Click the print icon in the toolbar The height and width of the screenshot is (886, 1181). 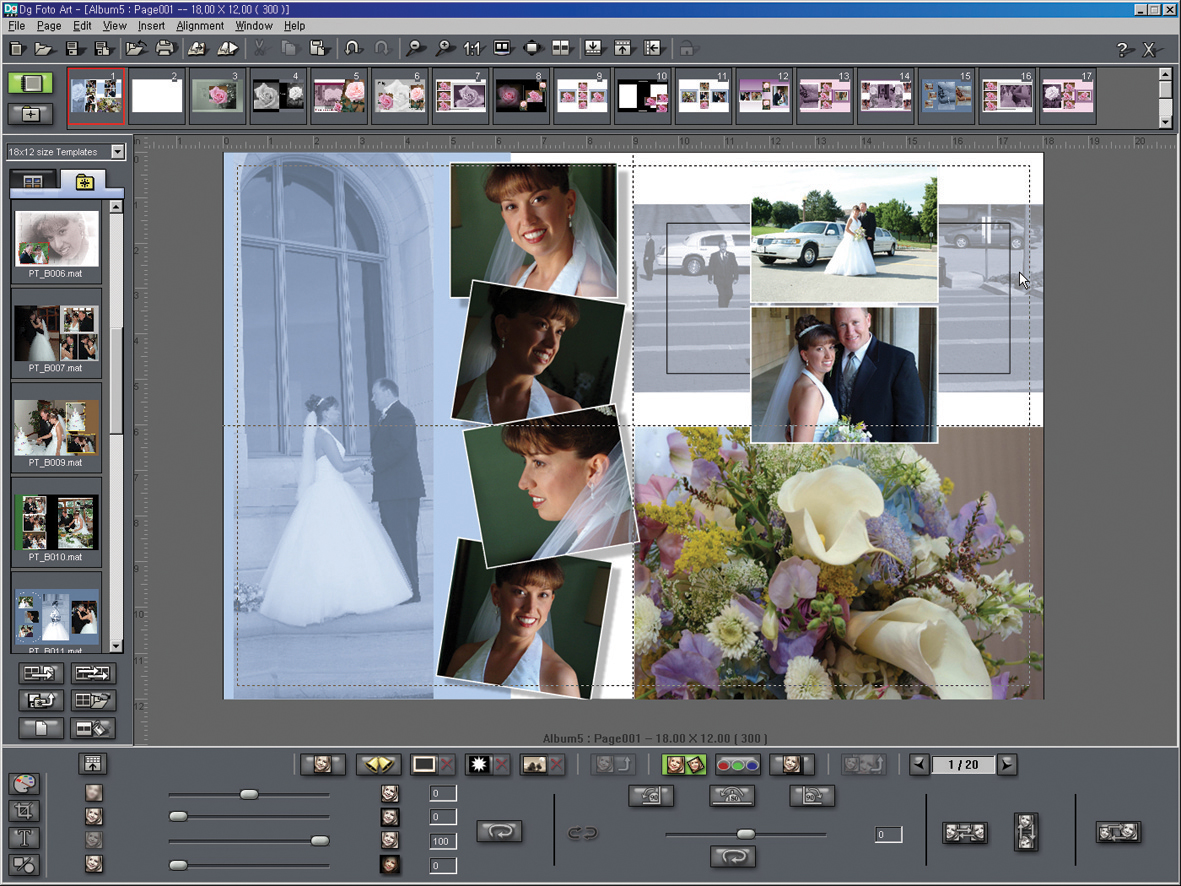click(165, 48)
